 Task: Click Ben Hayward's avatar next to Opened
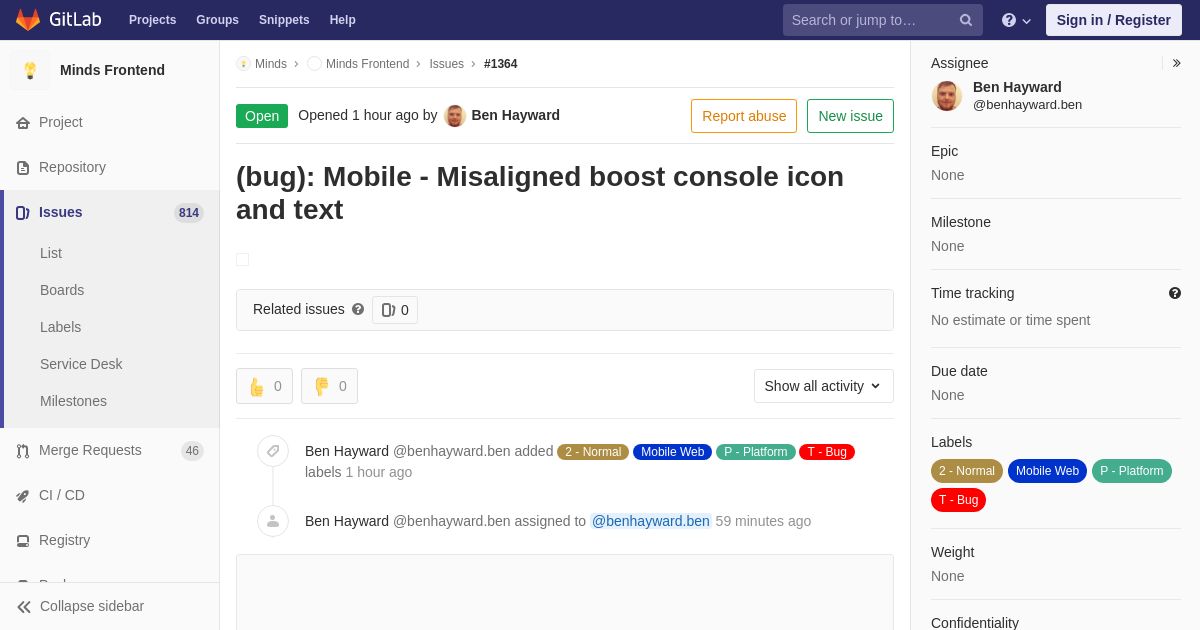coord(455,116)
